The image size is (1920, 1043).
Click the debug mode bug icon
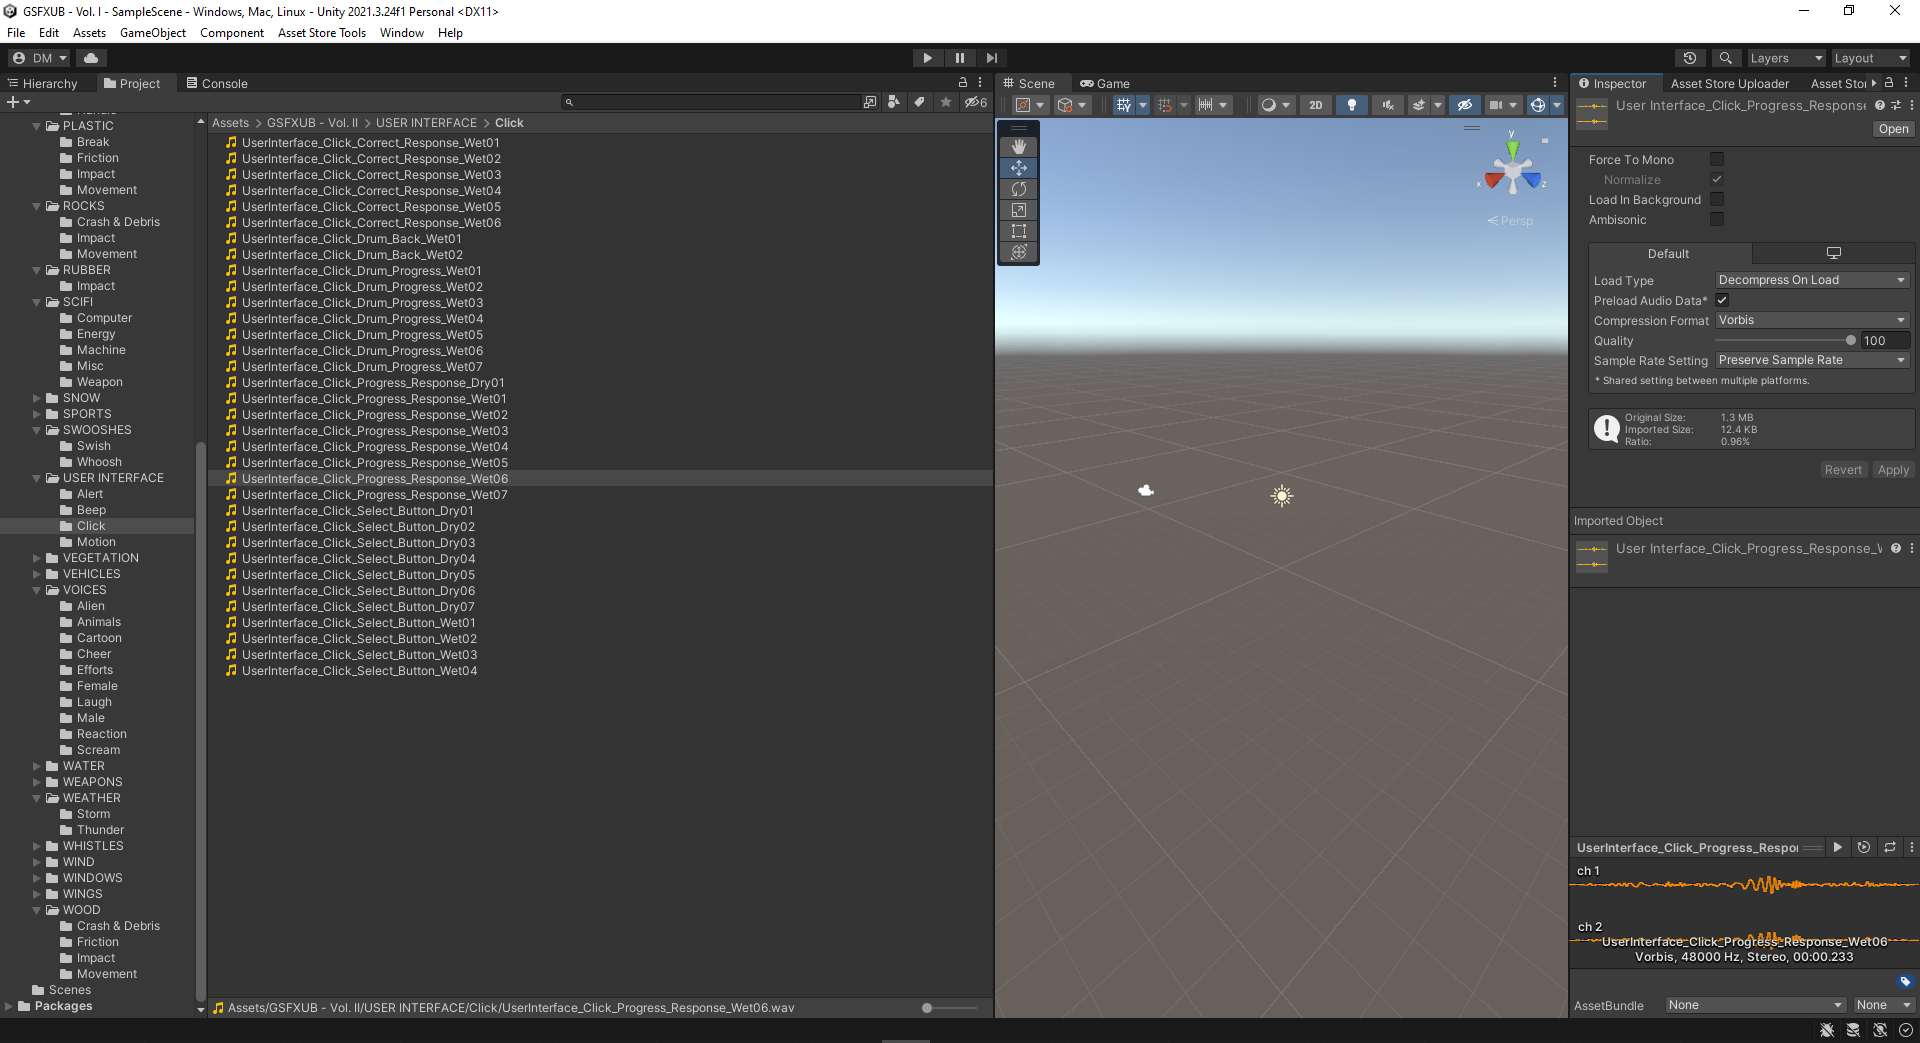[1827, 1030]
